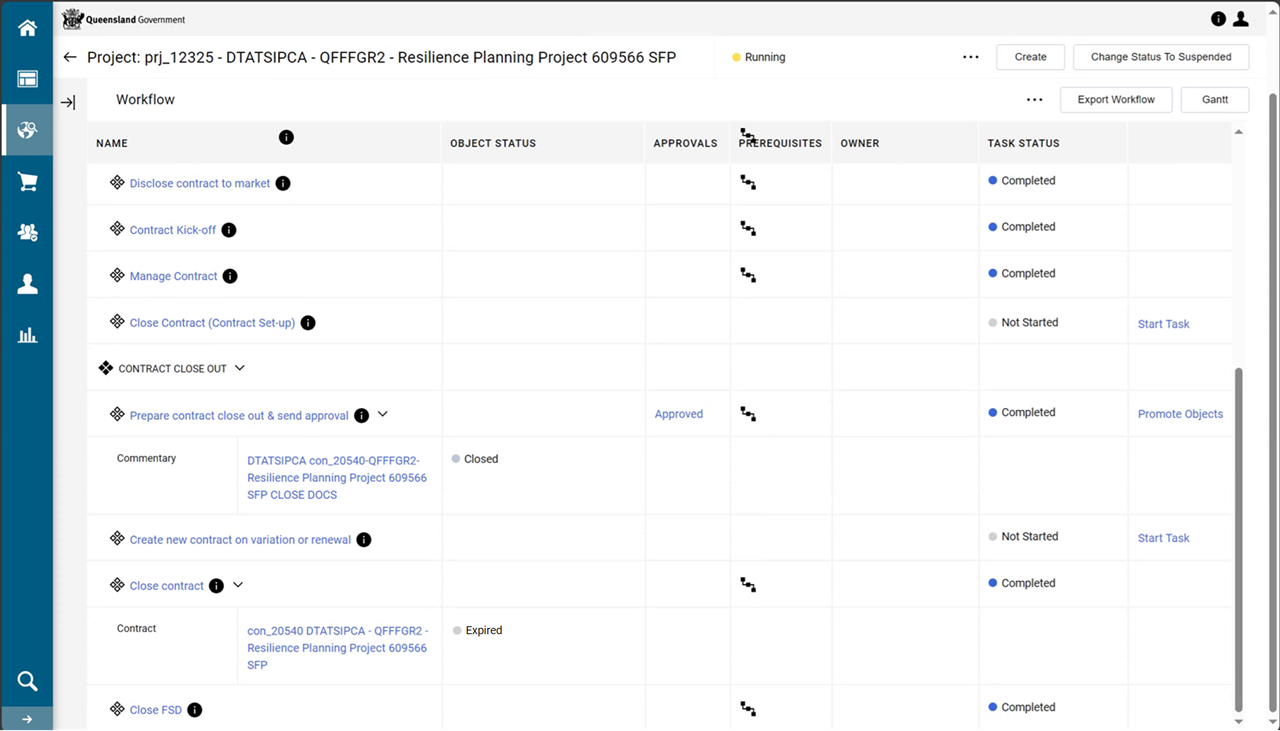Screen dimensions: 1280x731
Task: Open Close Contract (Contract Set-up) task
Action: click(212, 323)
